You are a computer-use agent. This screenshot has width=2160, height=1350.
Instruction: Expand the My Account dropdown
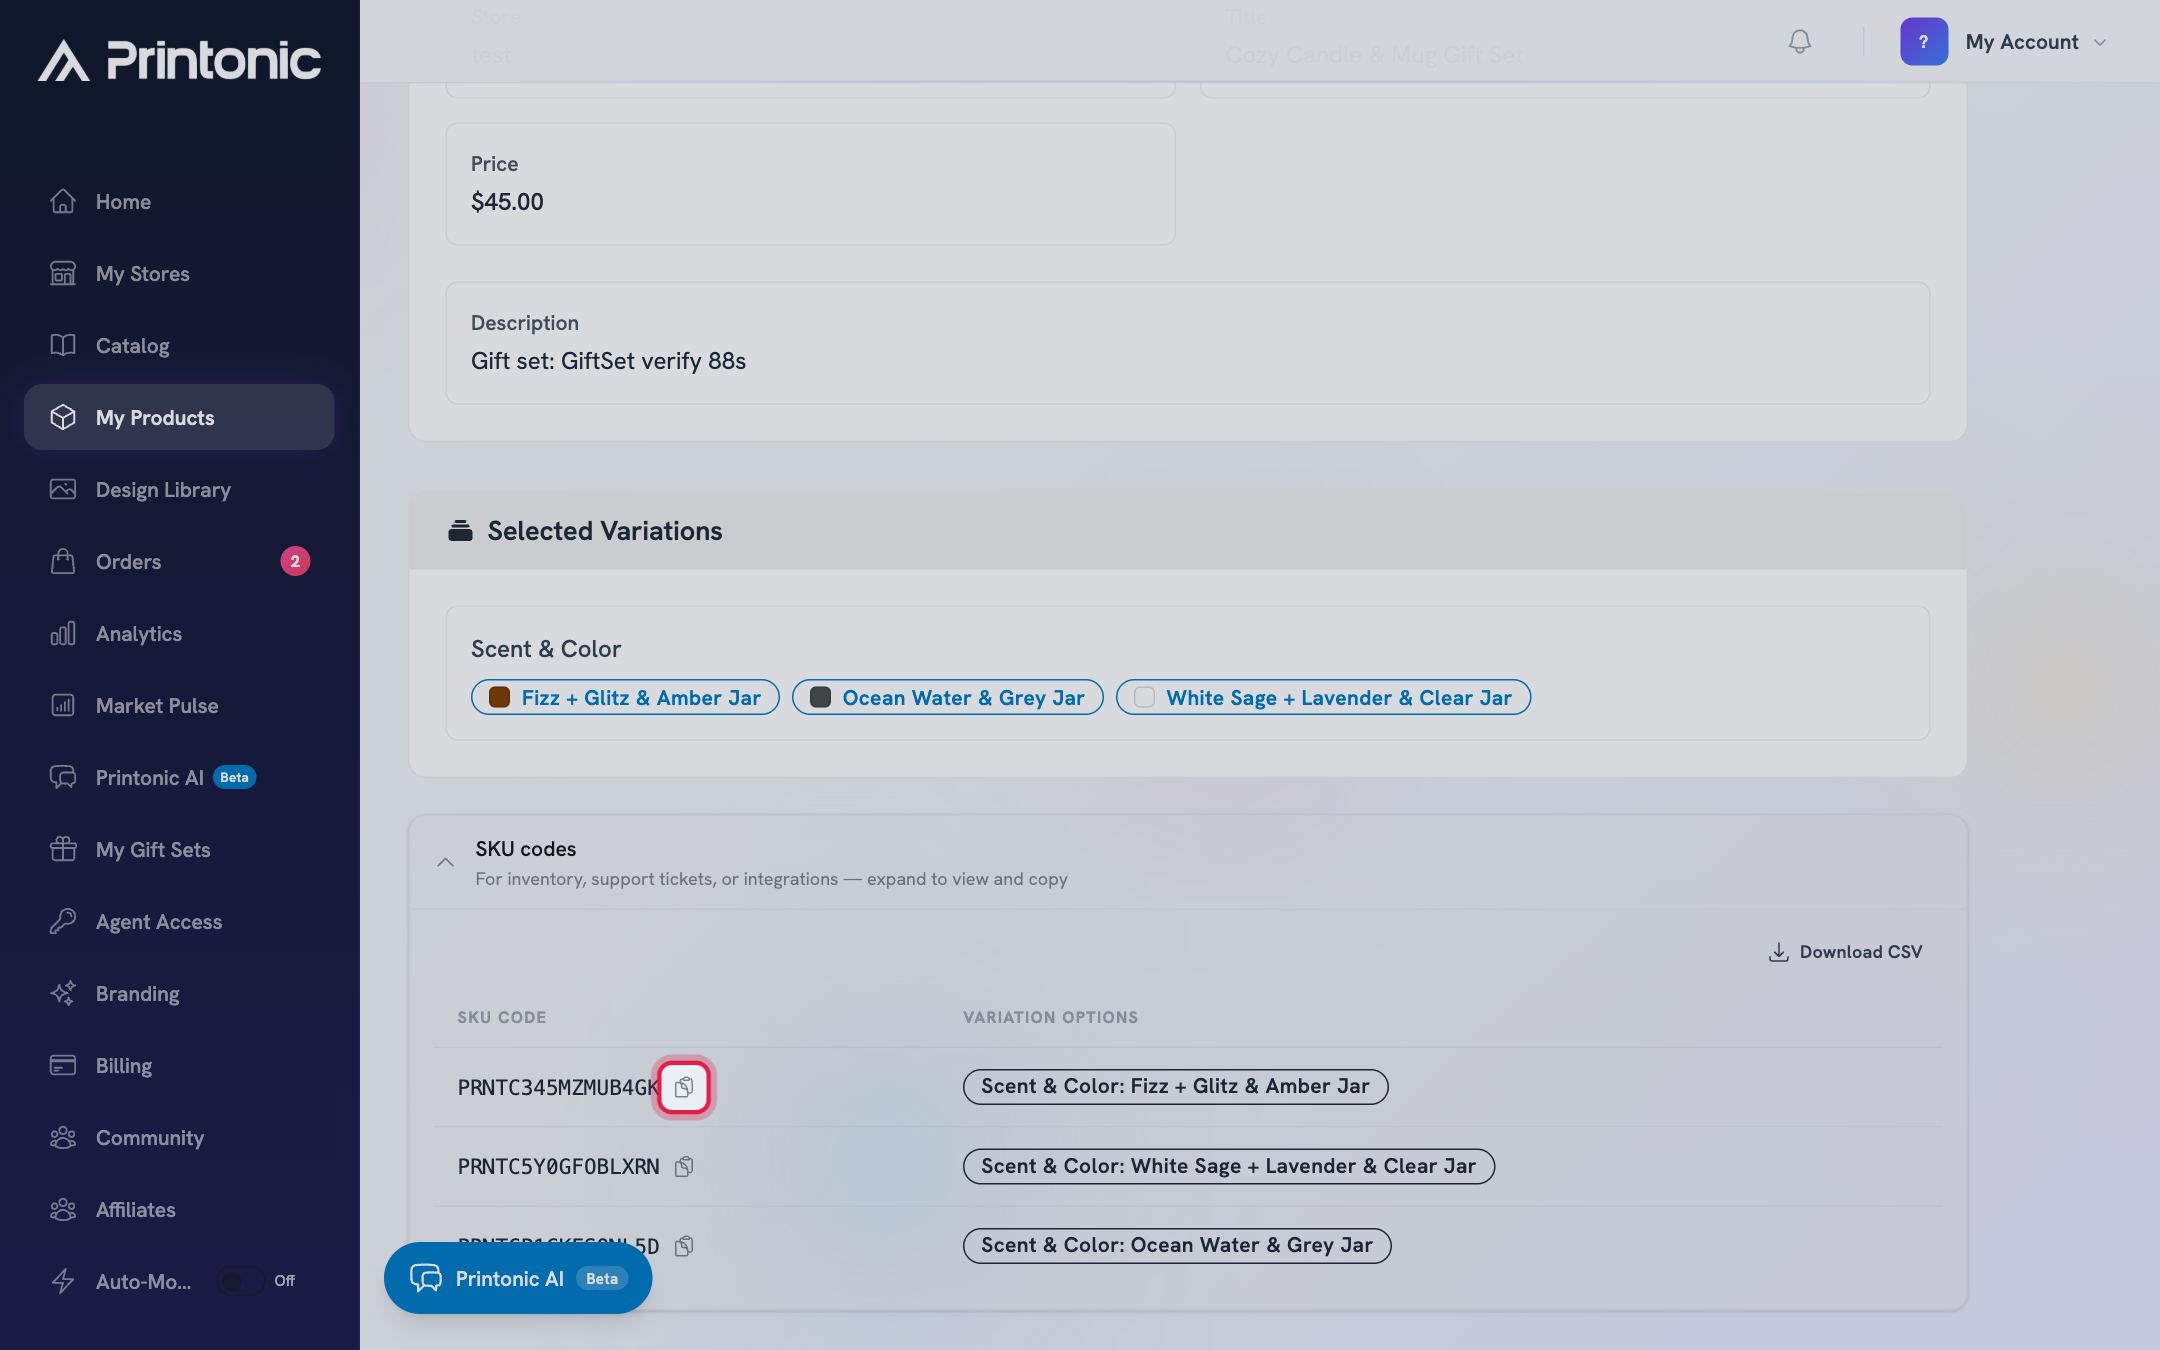tap(2036, 42)
